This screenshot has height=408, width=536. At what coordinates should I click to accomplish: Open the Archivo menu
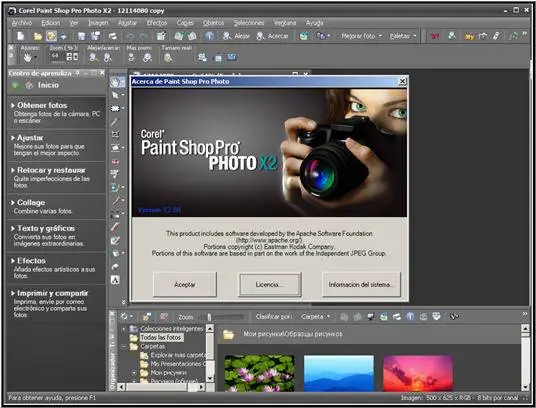point(22,23)
